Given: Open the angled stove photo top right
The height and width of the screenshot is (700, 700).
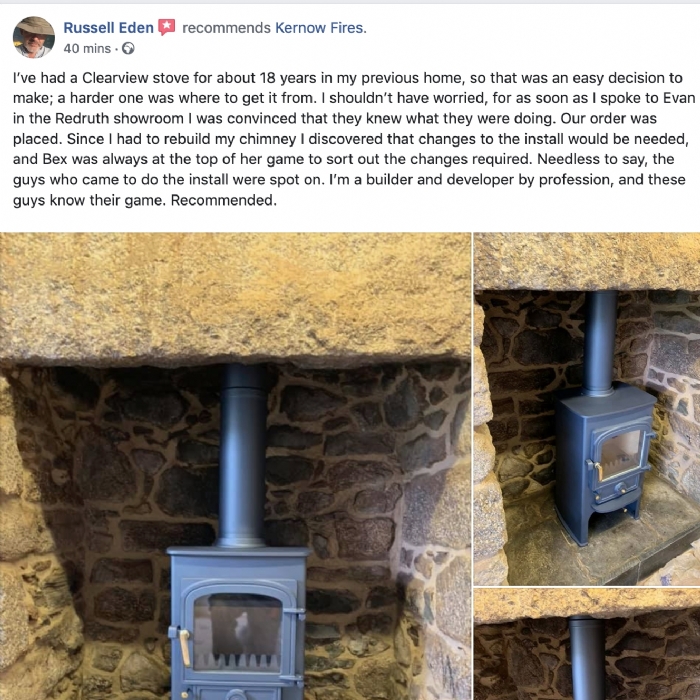Looking at the screenshot, I should click(x=587, y=408).
